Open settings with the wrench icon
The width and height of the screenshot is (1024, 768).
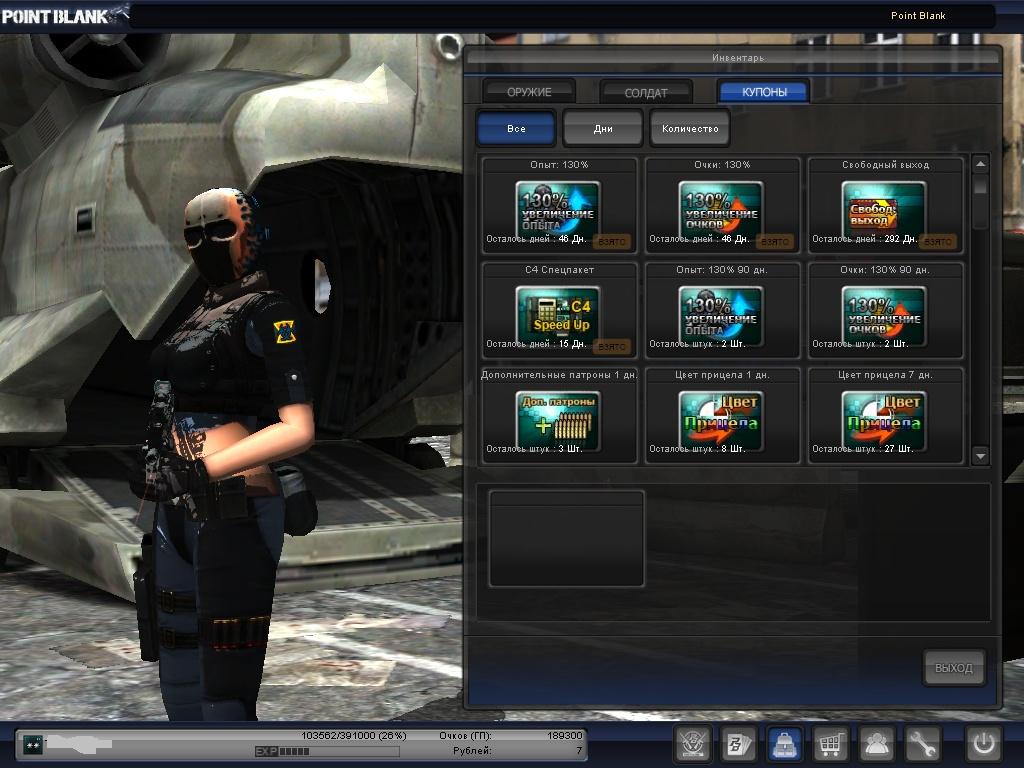[923, 744]
